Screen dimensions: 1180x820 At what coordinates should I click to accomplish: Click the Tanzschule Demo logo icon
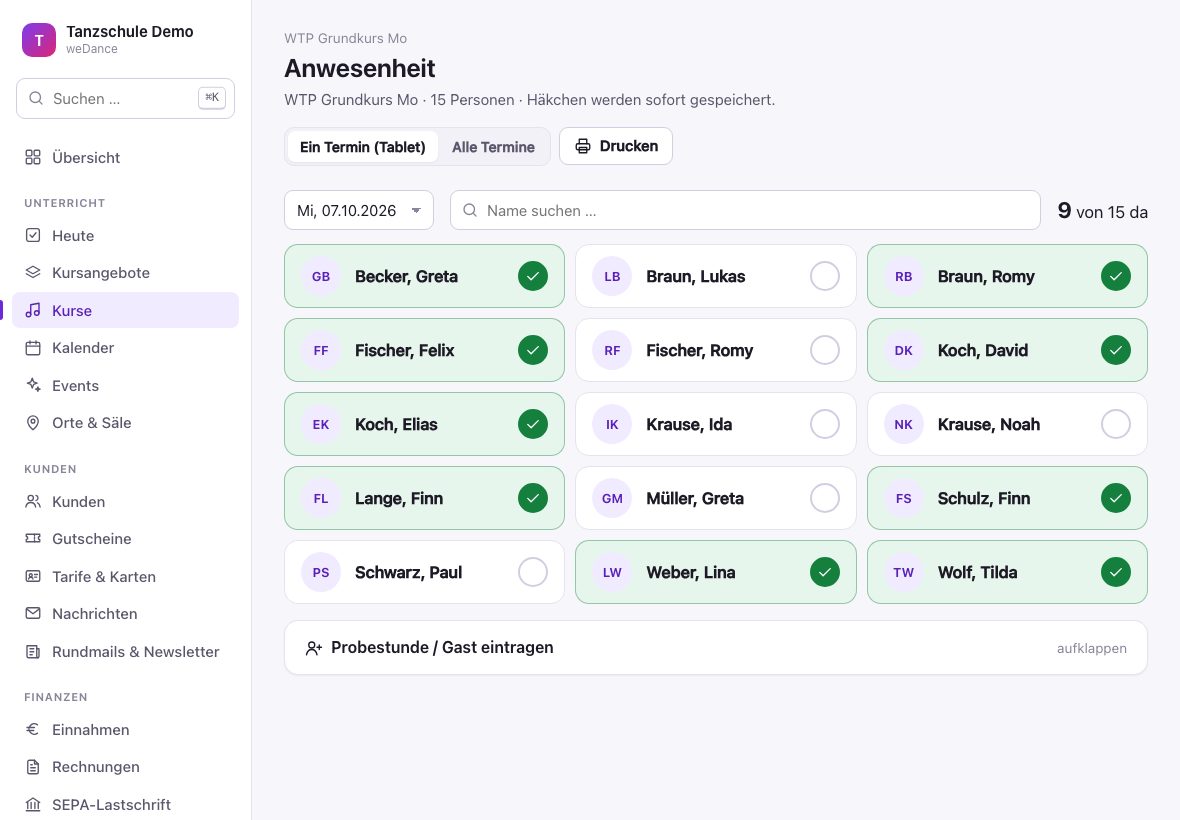pyautogui.click(x=38, y=40)
